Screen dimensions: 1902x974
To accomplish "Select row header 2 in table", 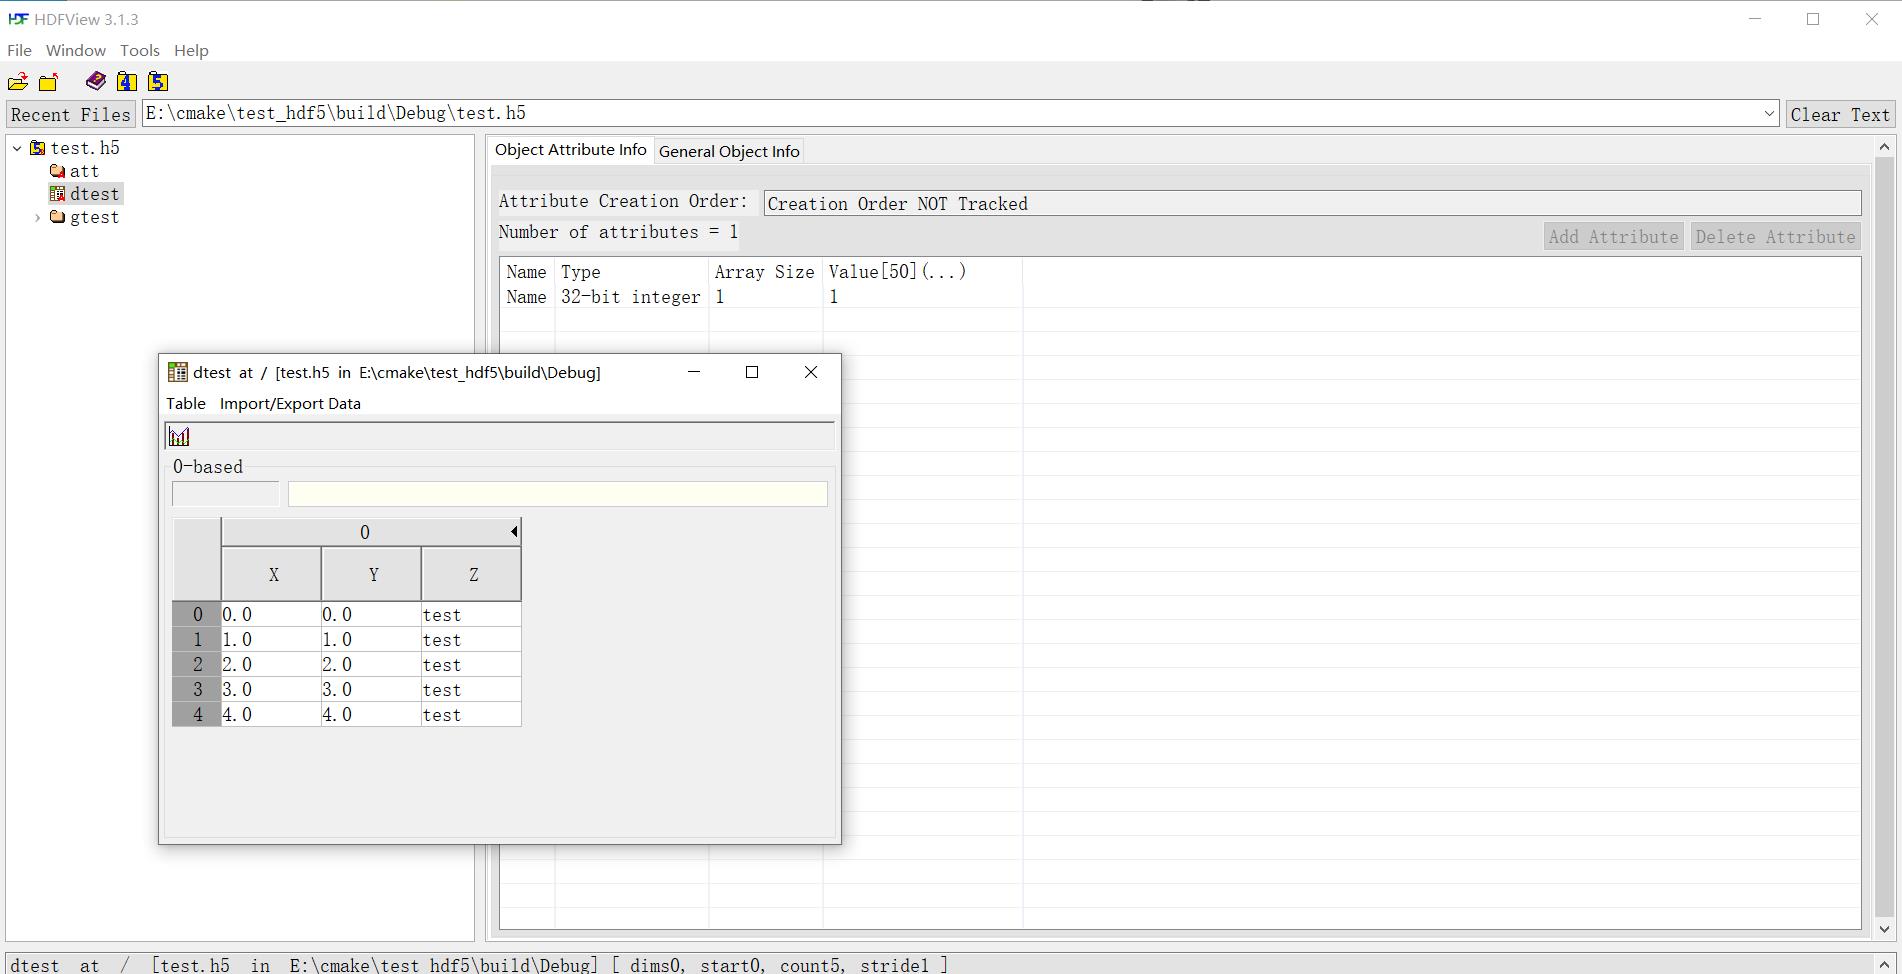I will (x=197, y=664).
